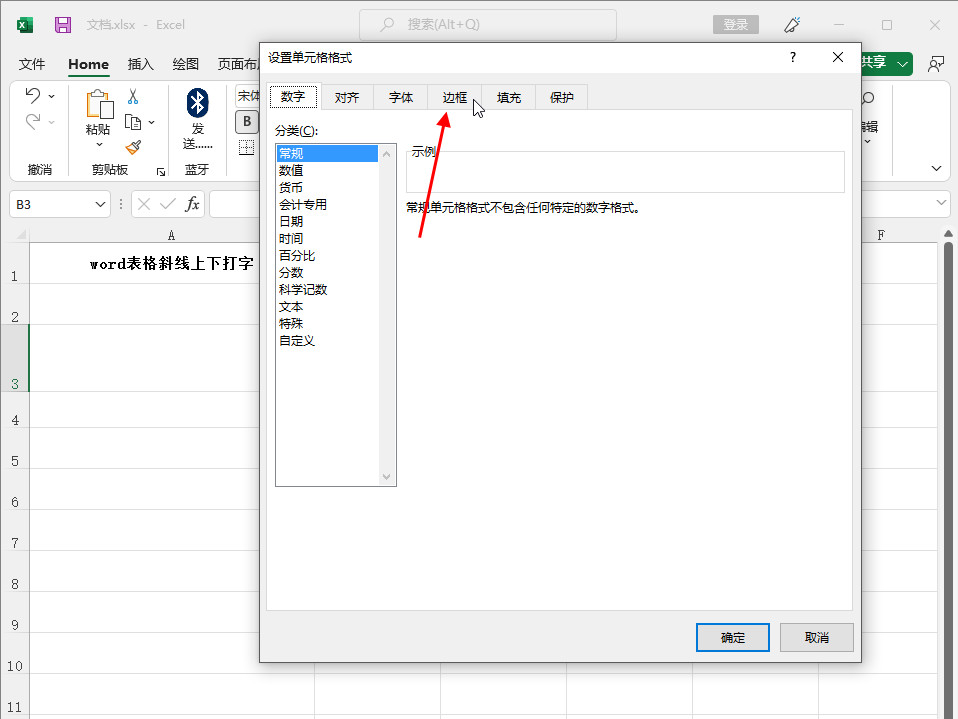Select 特殊 in the category list
The height and width of the screenshot is (719, 958).
point(327,324)
